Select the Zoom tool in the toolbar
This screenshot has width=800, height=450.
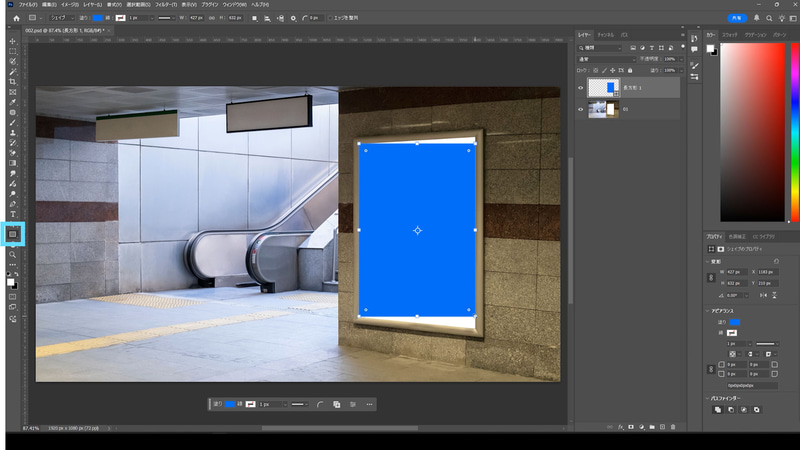pyautogui.click(x=13, y=255)
